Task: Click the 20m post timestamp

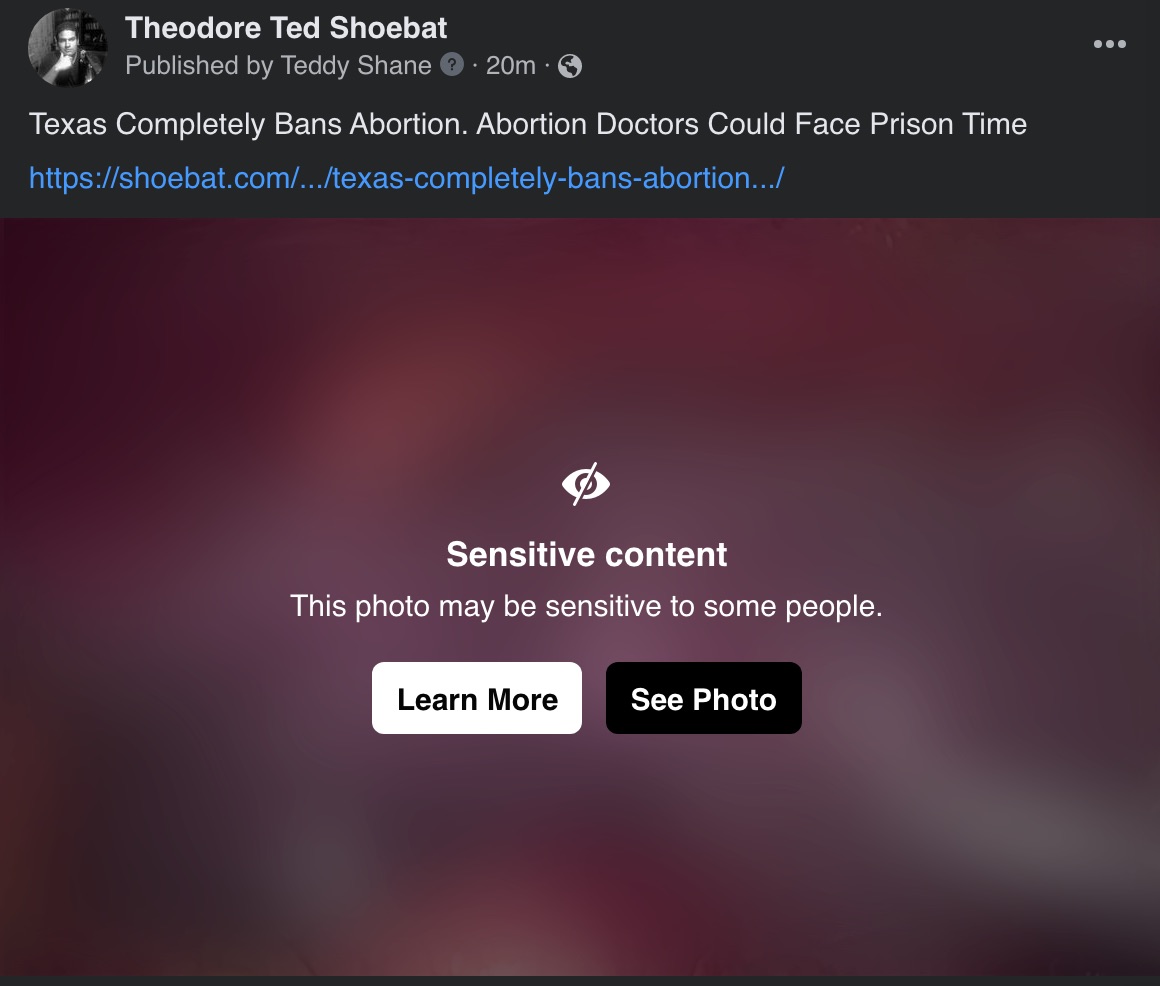Action: [510, 66]
